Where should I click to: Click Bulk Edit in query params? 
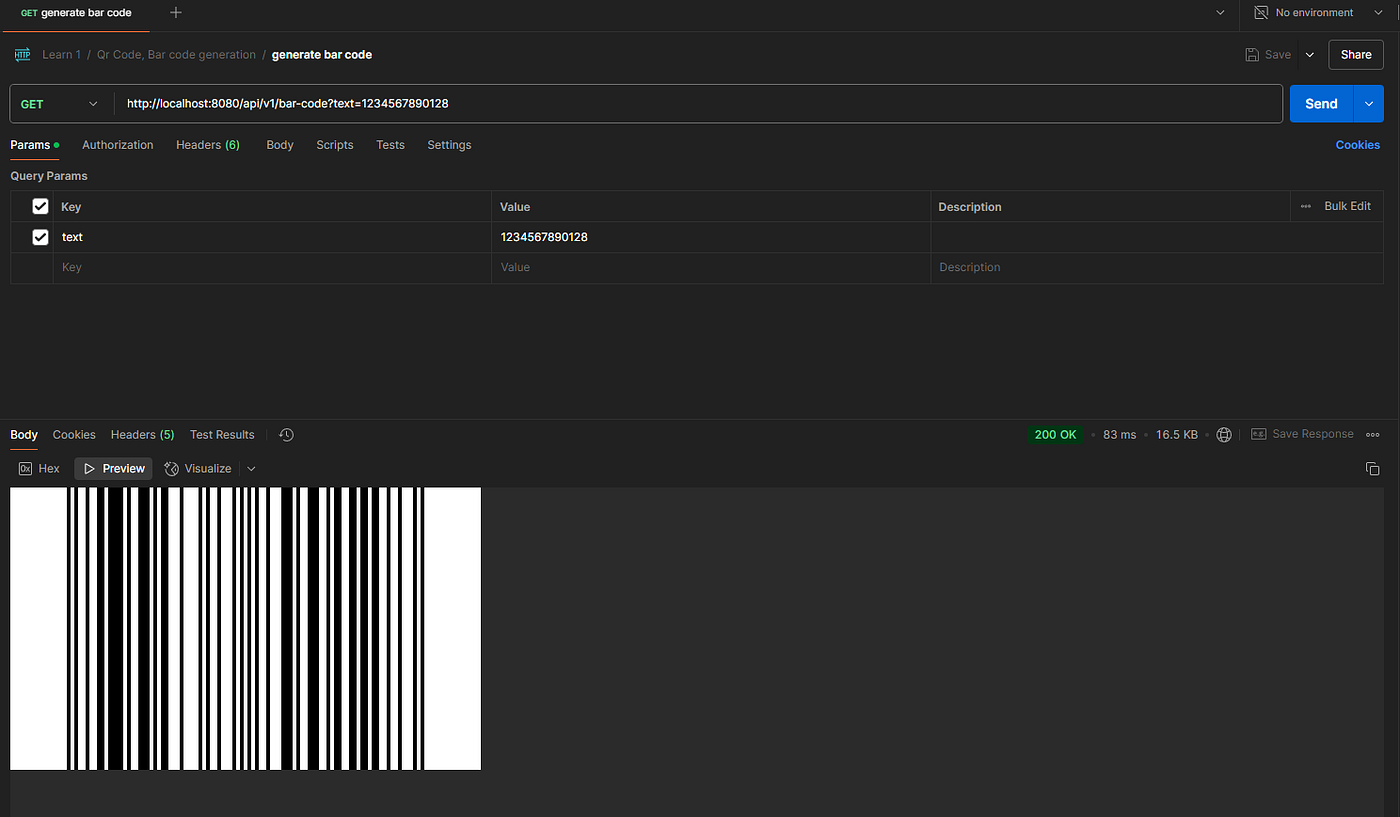(x=1347, y=206)
